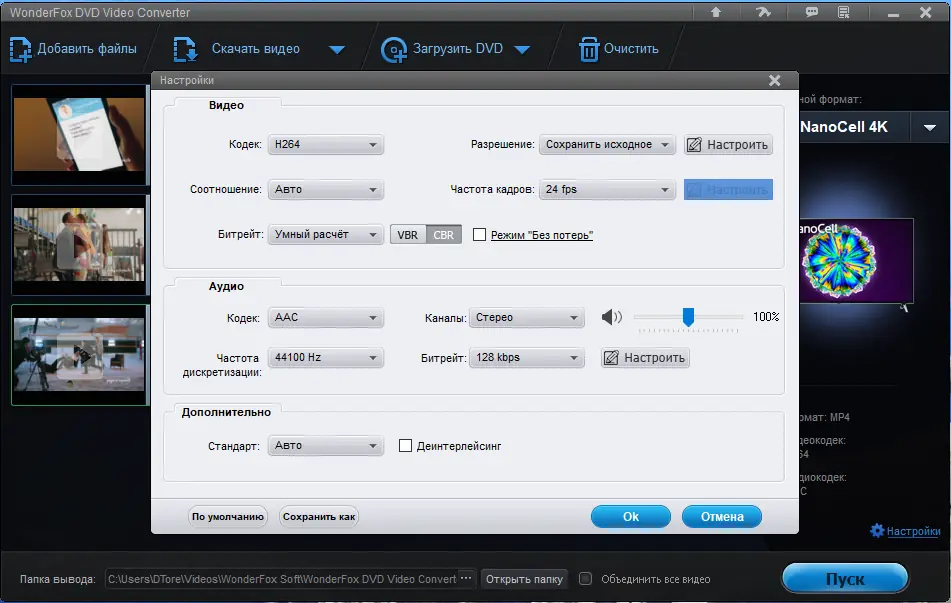Open the Стандарт Авто dropdown
The height and width of the screenshot is (603, 951).
(326, 445)
